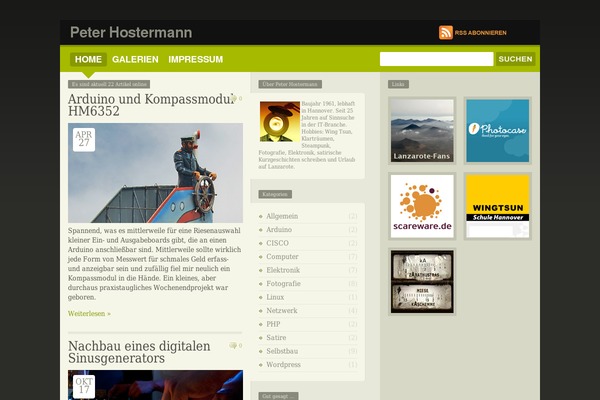Click the orange RSS feed icon
This screenshot has width=600, height=400.
coord(446,33)
